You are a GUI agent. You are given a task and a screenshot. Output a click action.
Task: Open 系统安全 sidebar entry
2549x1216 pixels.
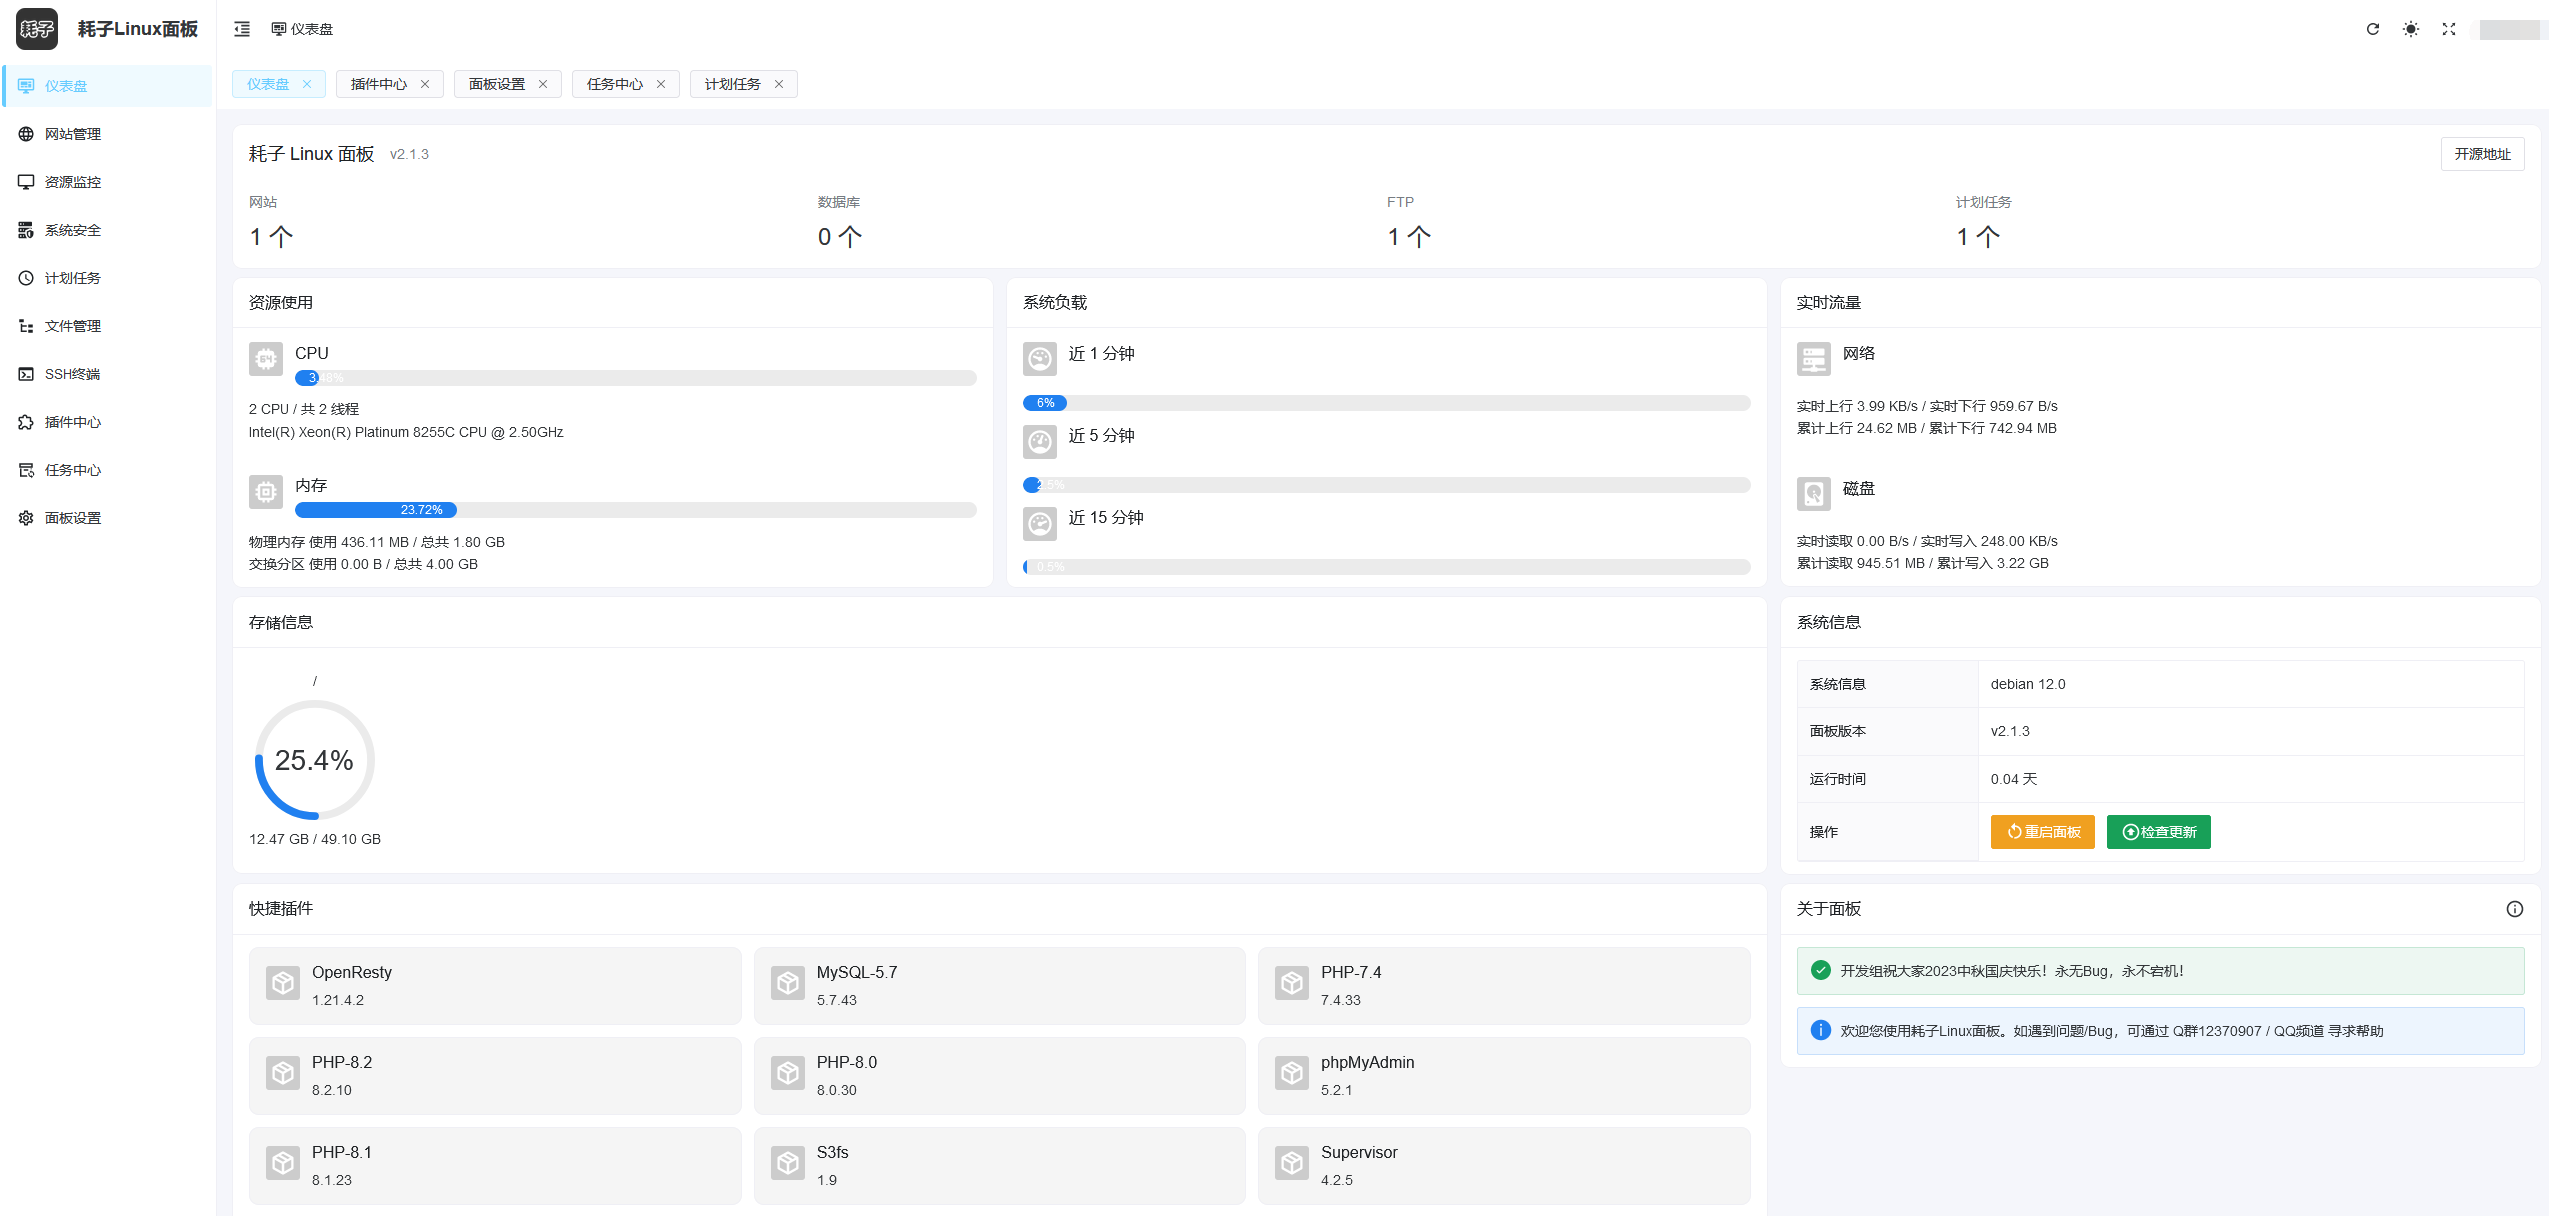click(72, 230)
